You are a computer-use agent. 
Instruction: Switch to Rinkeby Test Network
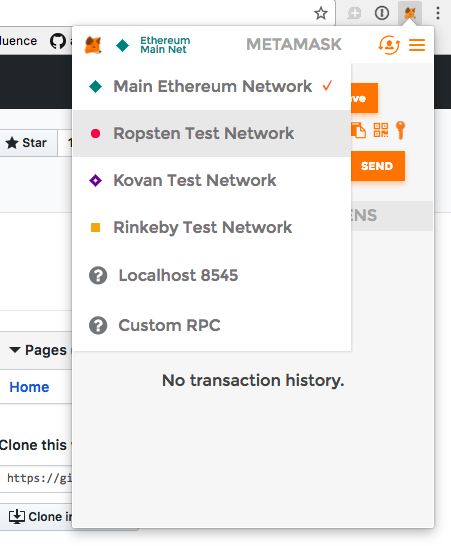212,227
